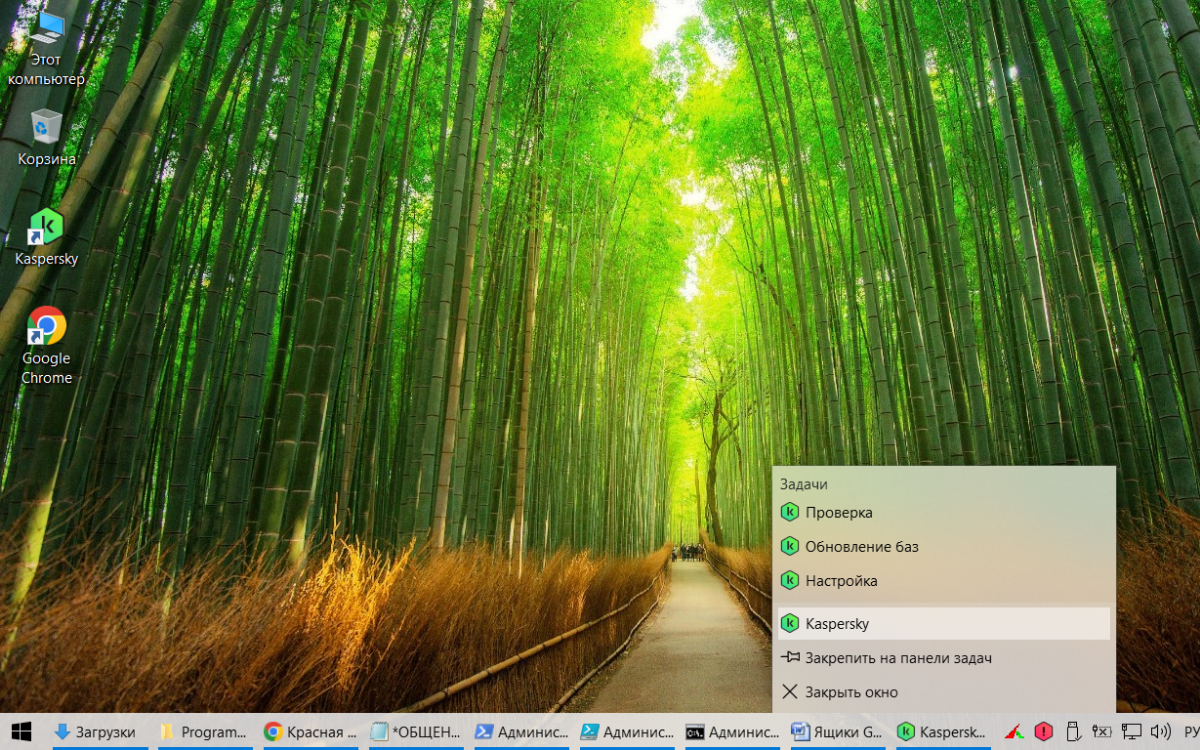The height and width of the screenshot is (750, 1200).
Task: Click the network tray icon
Action: pyautogui.click(x=1131, y=732)
